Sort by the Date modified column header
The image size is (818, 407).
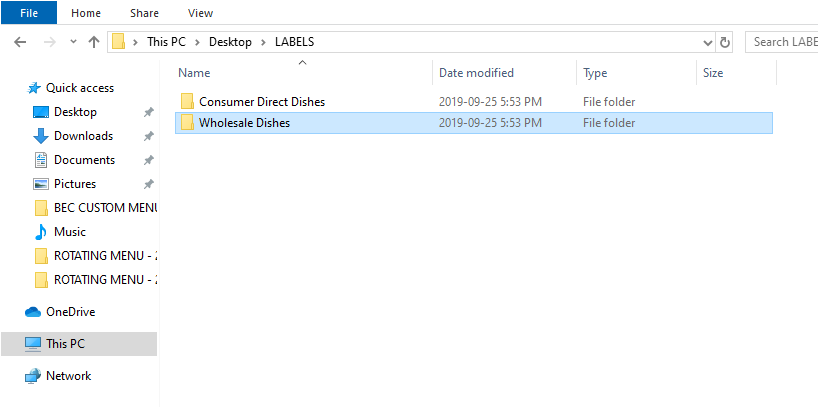pyautogui.click(x=476, y=73)
